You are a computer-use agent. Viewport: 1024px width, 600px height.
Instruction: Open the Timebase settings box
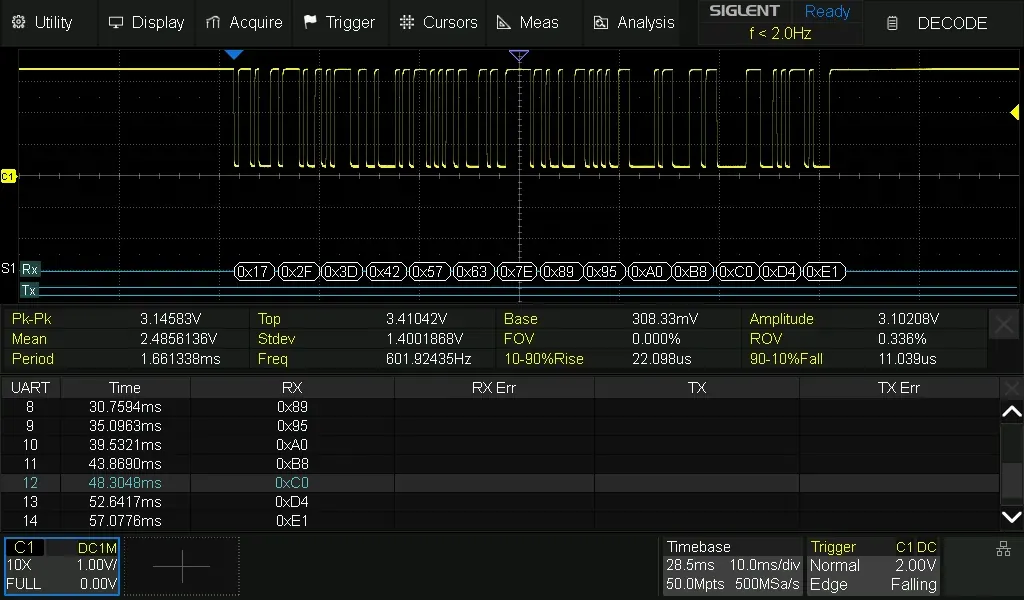click(732, 566)
